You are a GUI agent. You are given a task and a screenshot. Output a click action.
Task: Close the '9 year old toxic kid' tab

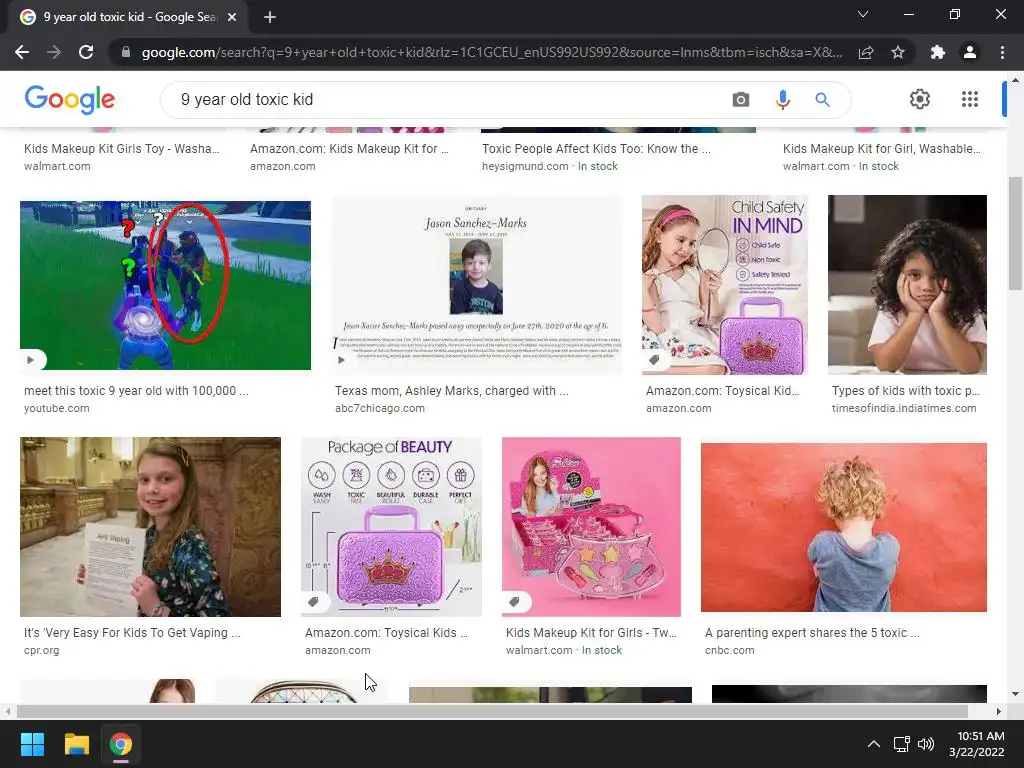pos(232,17)
